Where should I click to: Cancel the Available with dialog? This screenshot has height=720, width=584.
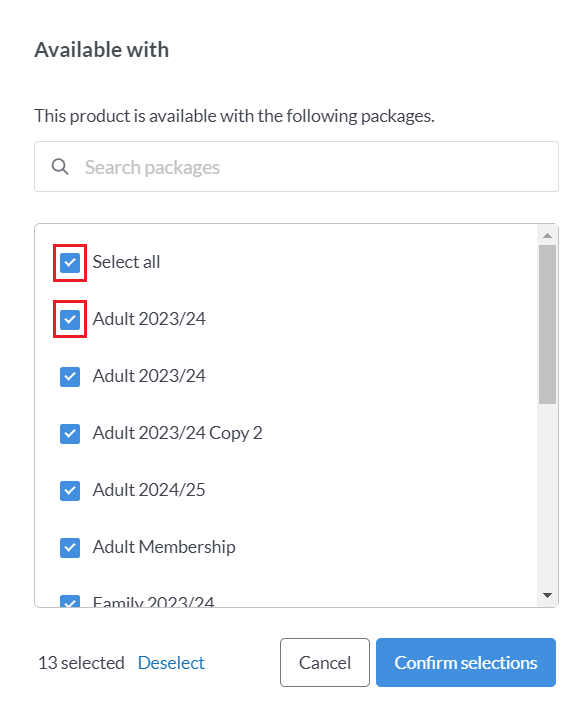click(325, 662)
